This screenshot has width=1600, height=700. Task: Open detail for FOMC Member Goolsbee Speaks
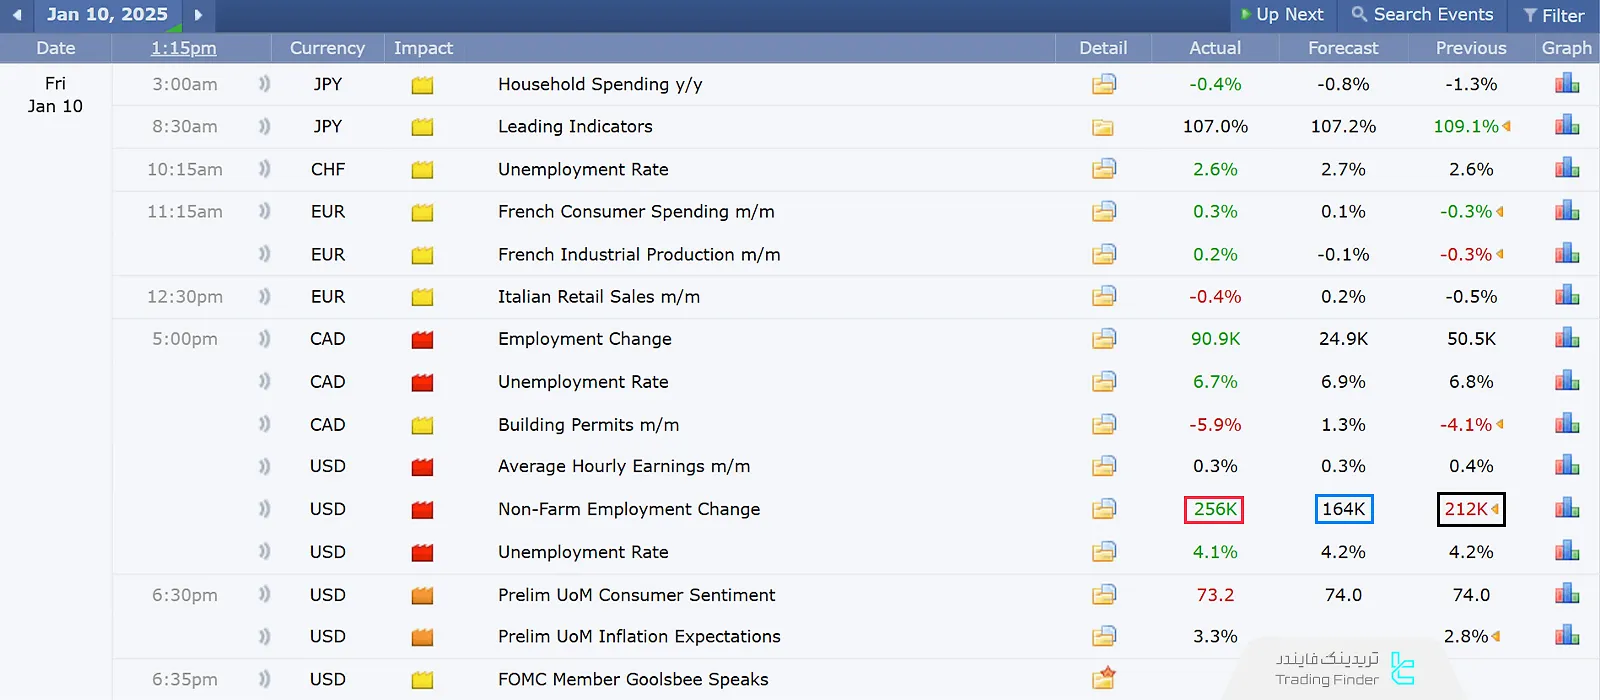click(1103, 679)
